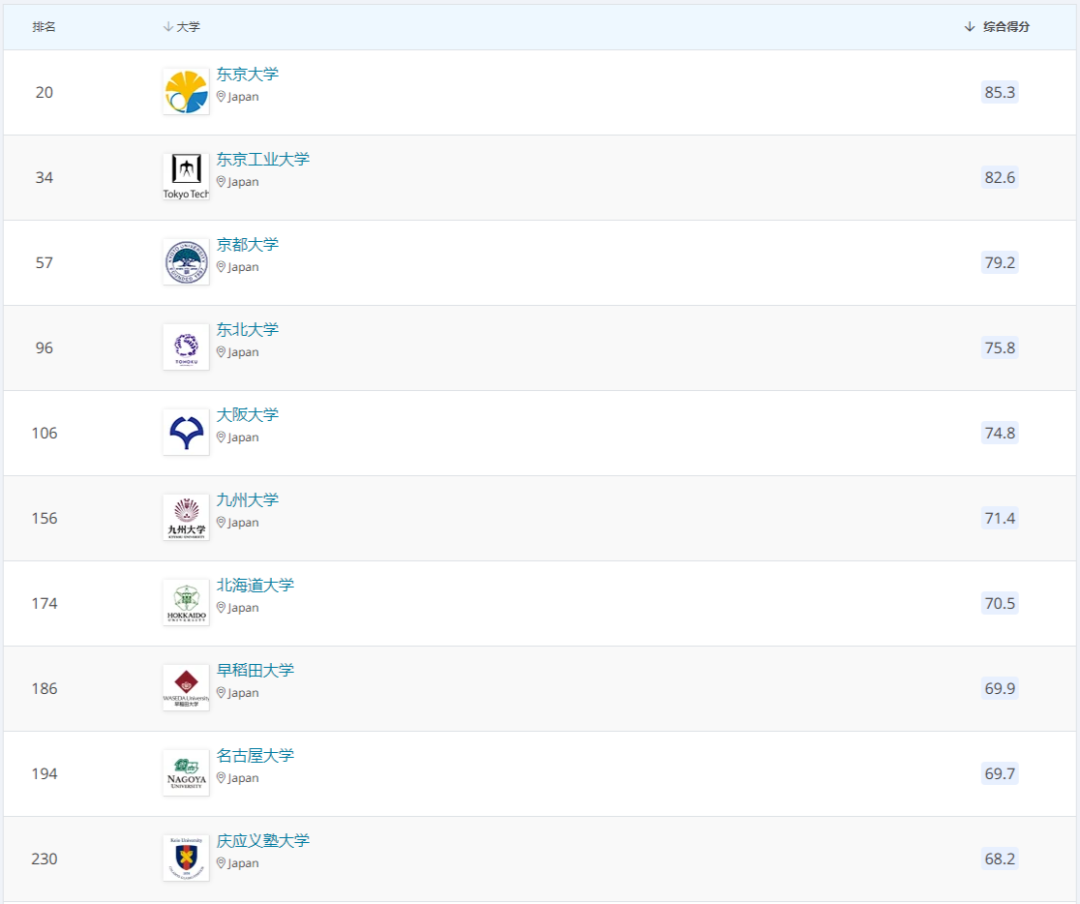Click the score 68.2
Image resolution: width=1080 pixels, height=904 pixels.
click(999, 859)
